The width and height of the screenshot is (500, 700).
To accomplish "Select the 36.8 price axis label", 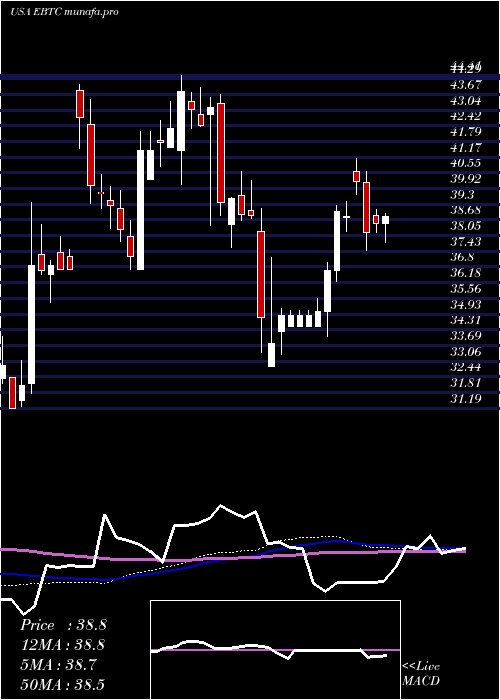I will pyautogui.click(x=462, y=257).
